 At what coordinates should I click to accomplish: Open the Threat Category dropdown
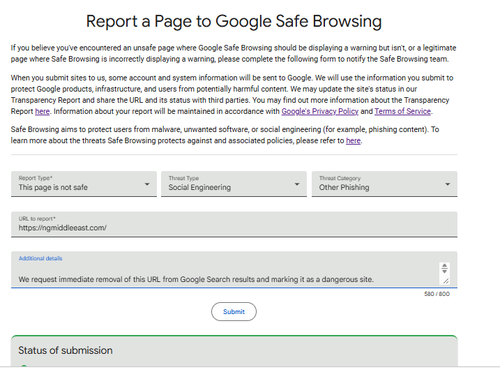(384, 184)
